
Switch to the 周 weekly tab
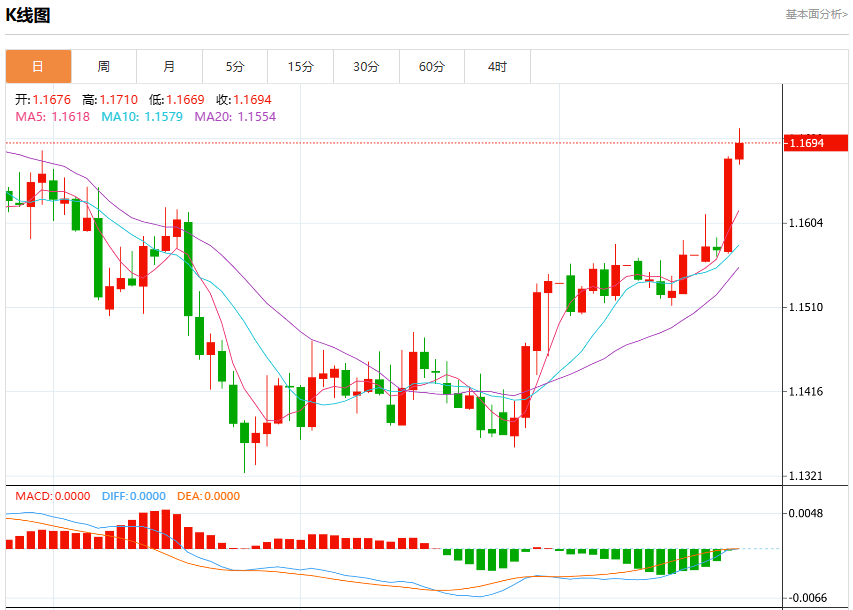[104, 66]
